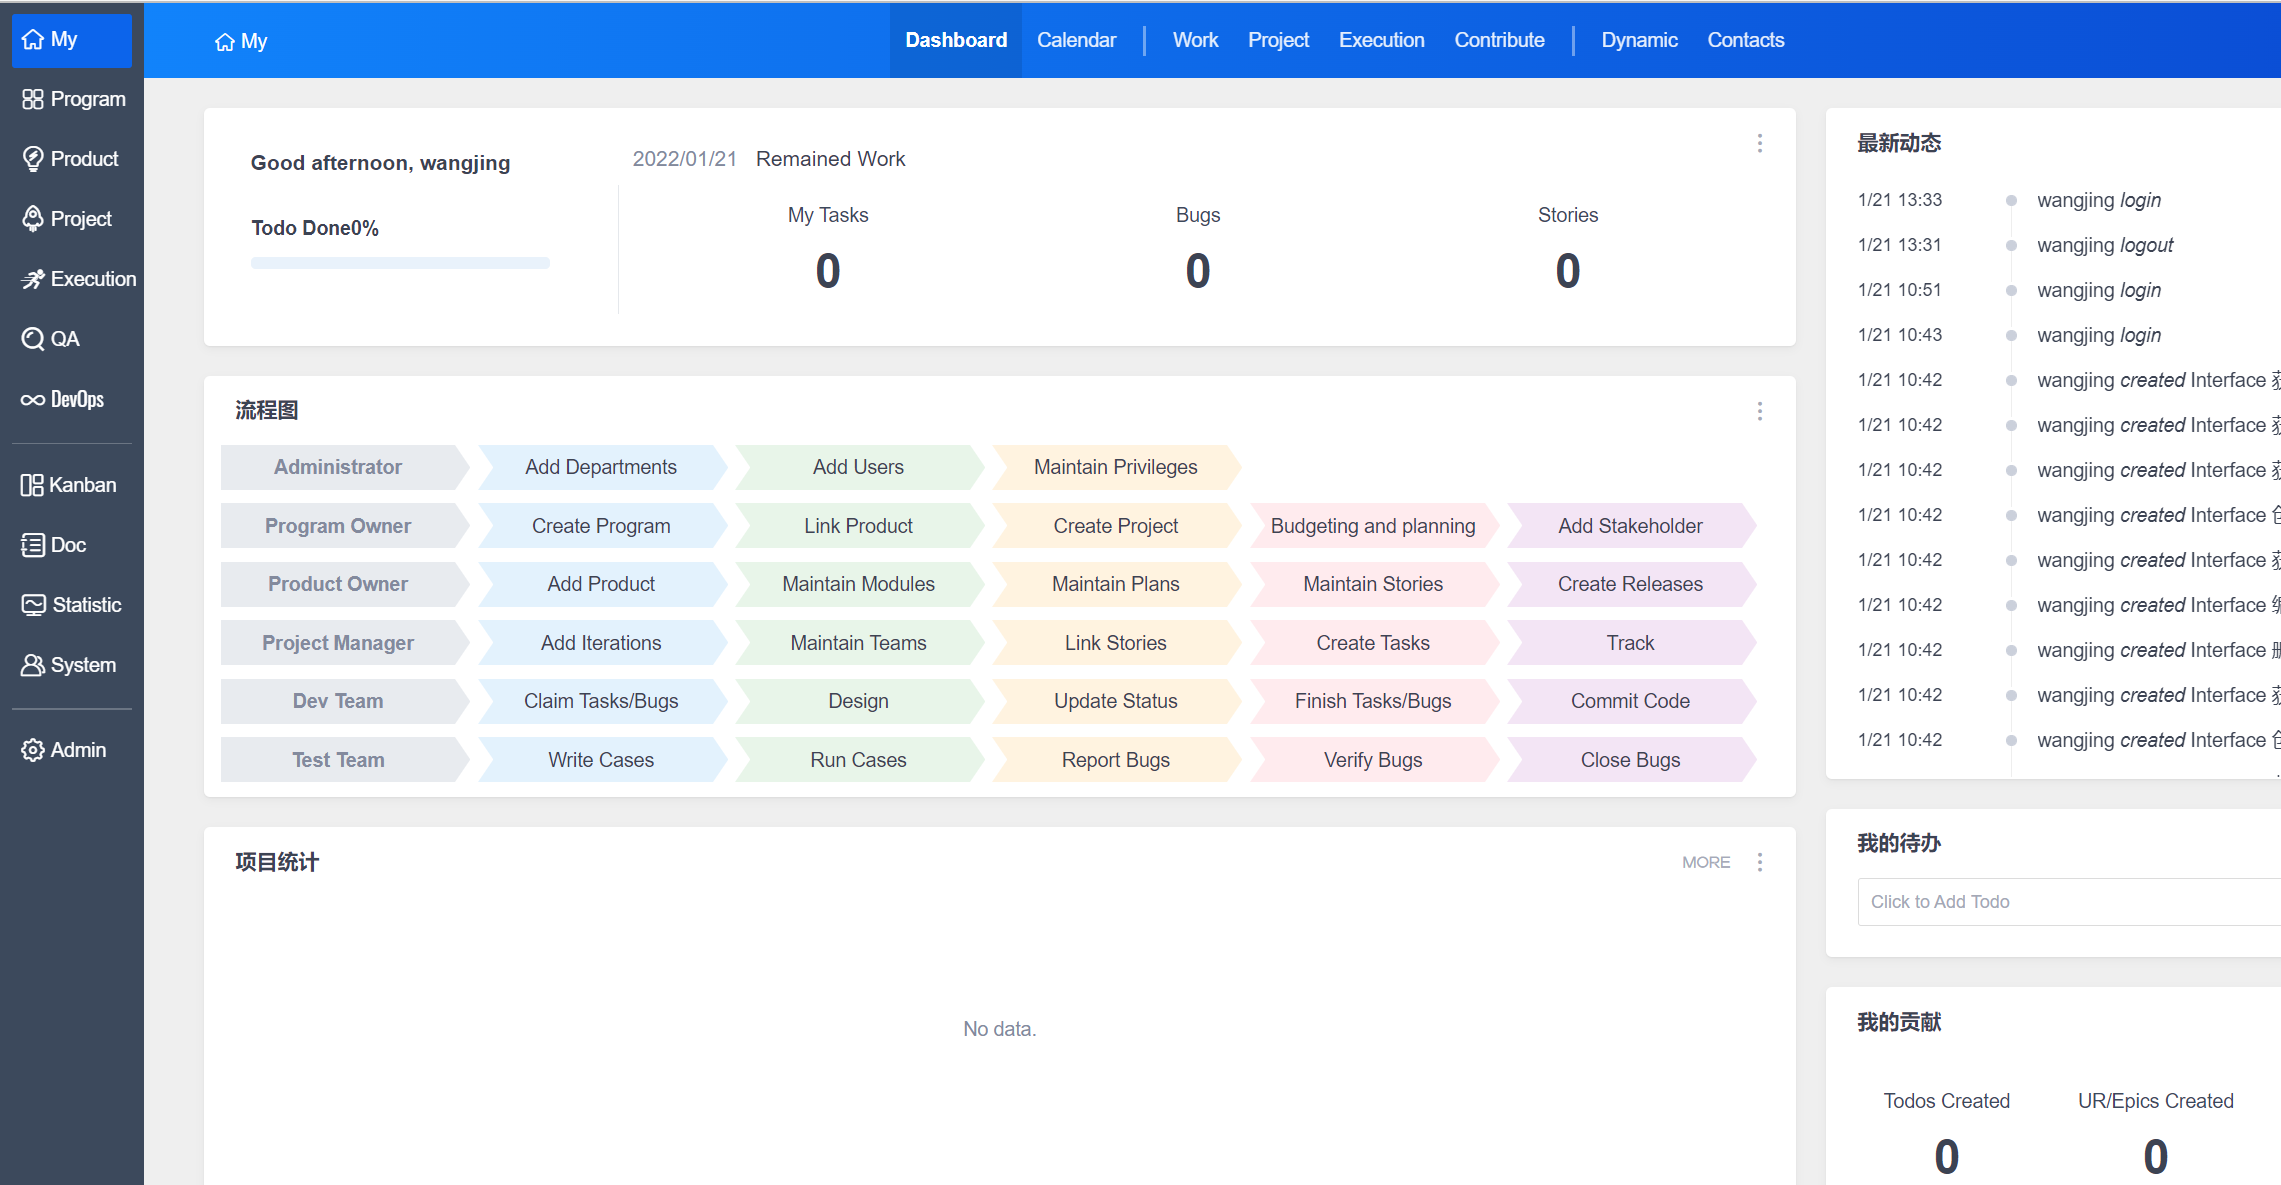Viewport: 2281px width, 1185px height.
Task: Click the Claim Tasks/Bugs flow step
Action: click(601, 701)
